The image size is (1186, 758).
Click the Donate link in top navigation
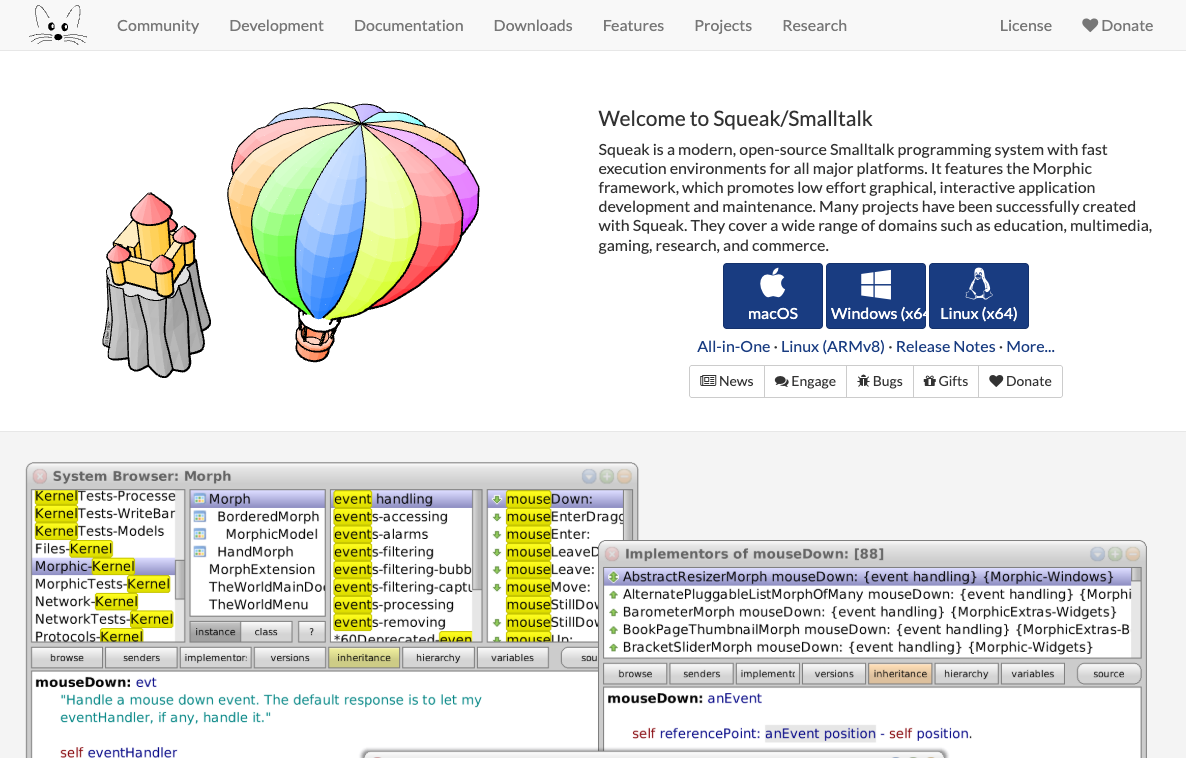[1117, 26]
